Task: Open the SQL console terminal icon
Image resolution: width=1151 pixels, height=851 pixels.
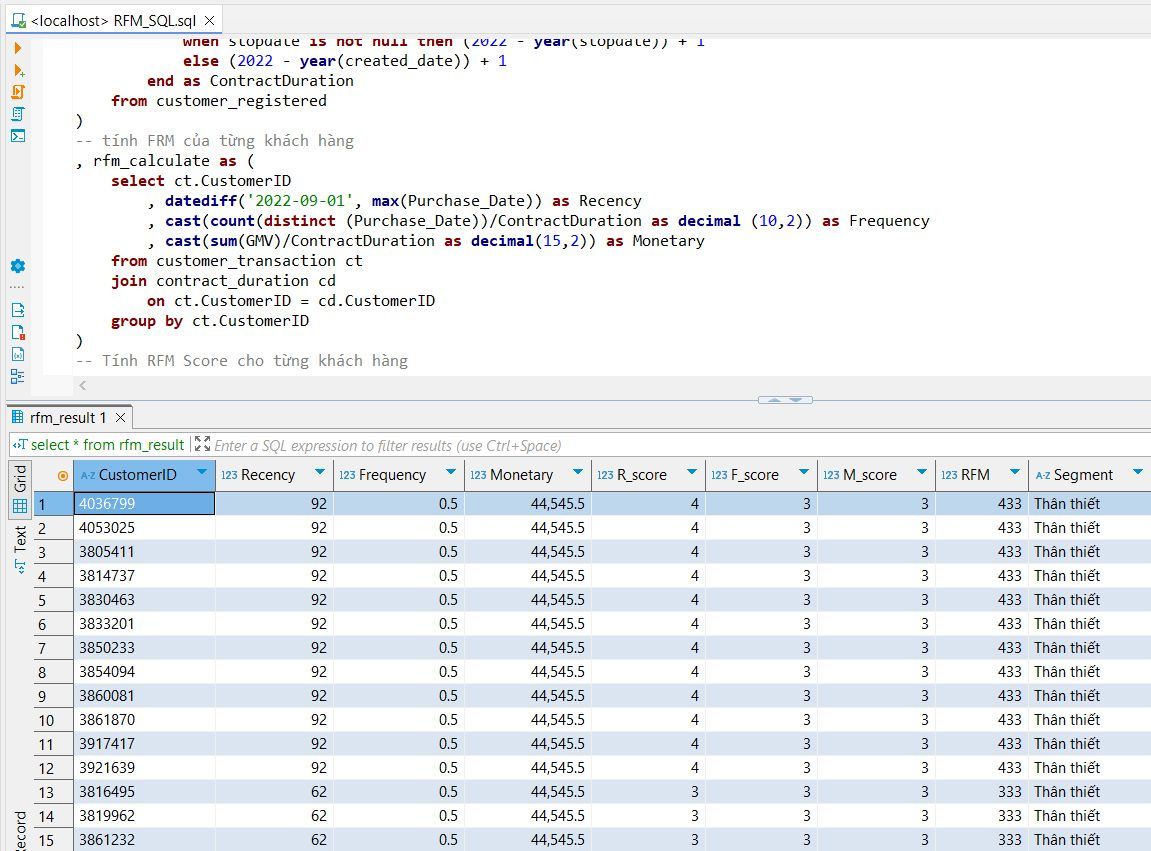Action: [x=18, y=136]
